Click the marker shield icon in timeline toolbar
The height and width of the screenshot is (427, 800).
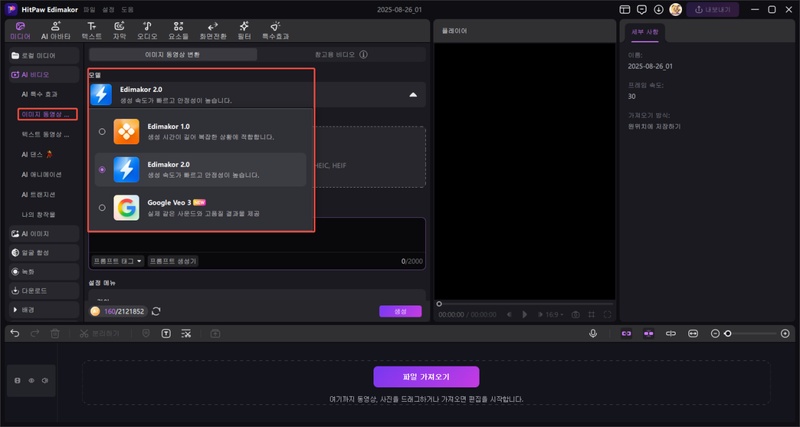146,334
